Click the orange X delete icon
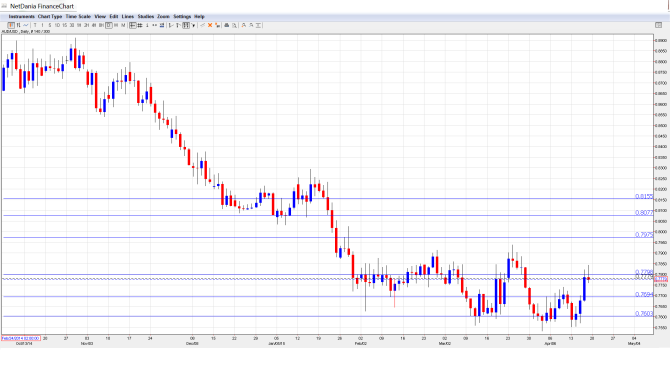The image size is (670, 377). [x=210, y=25]
